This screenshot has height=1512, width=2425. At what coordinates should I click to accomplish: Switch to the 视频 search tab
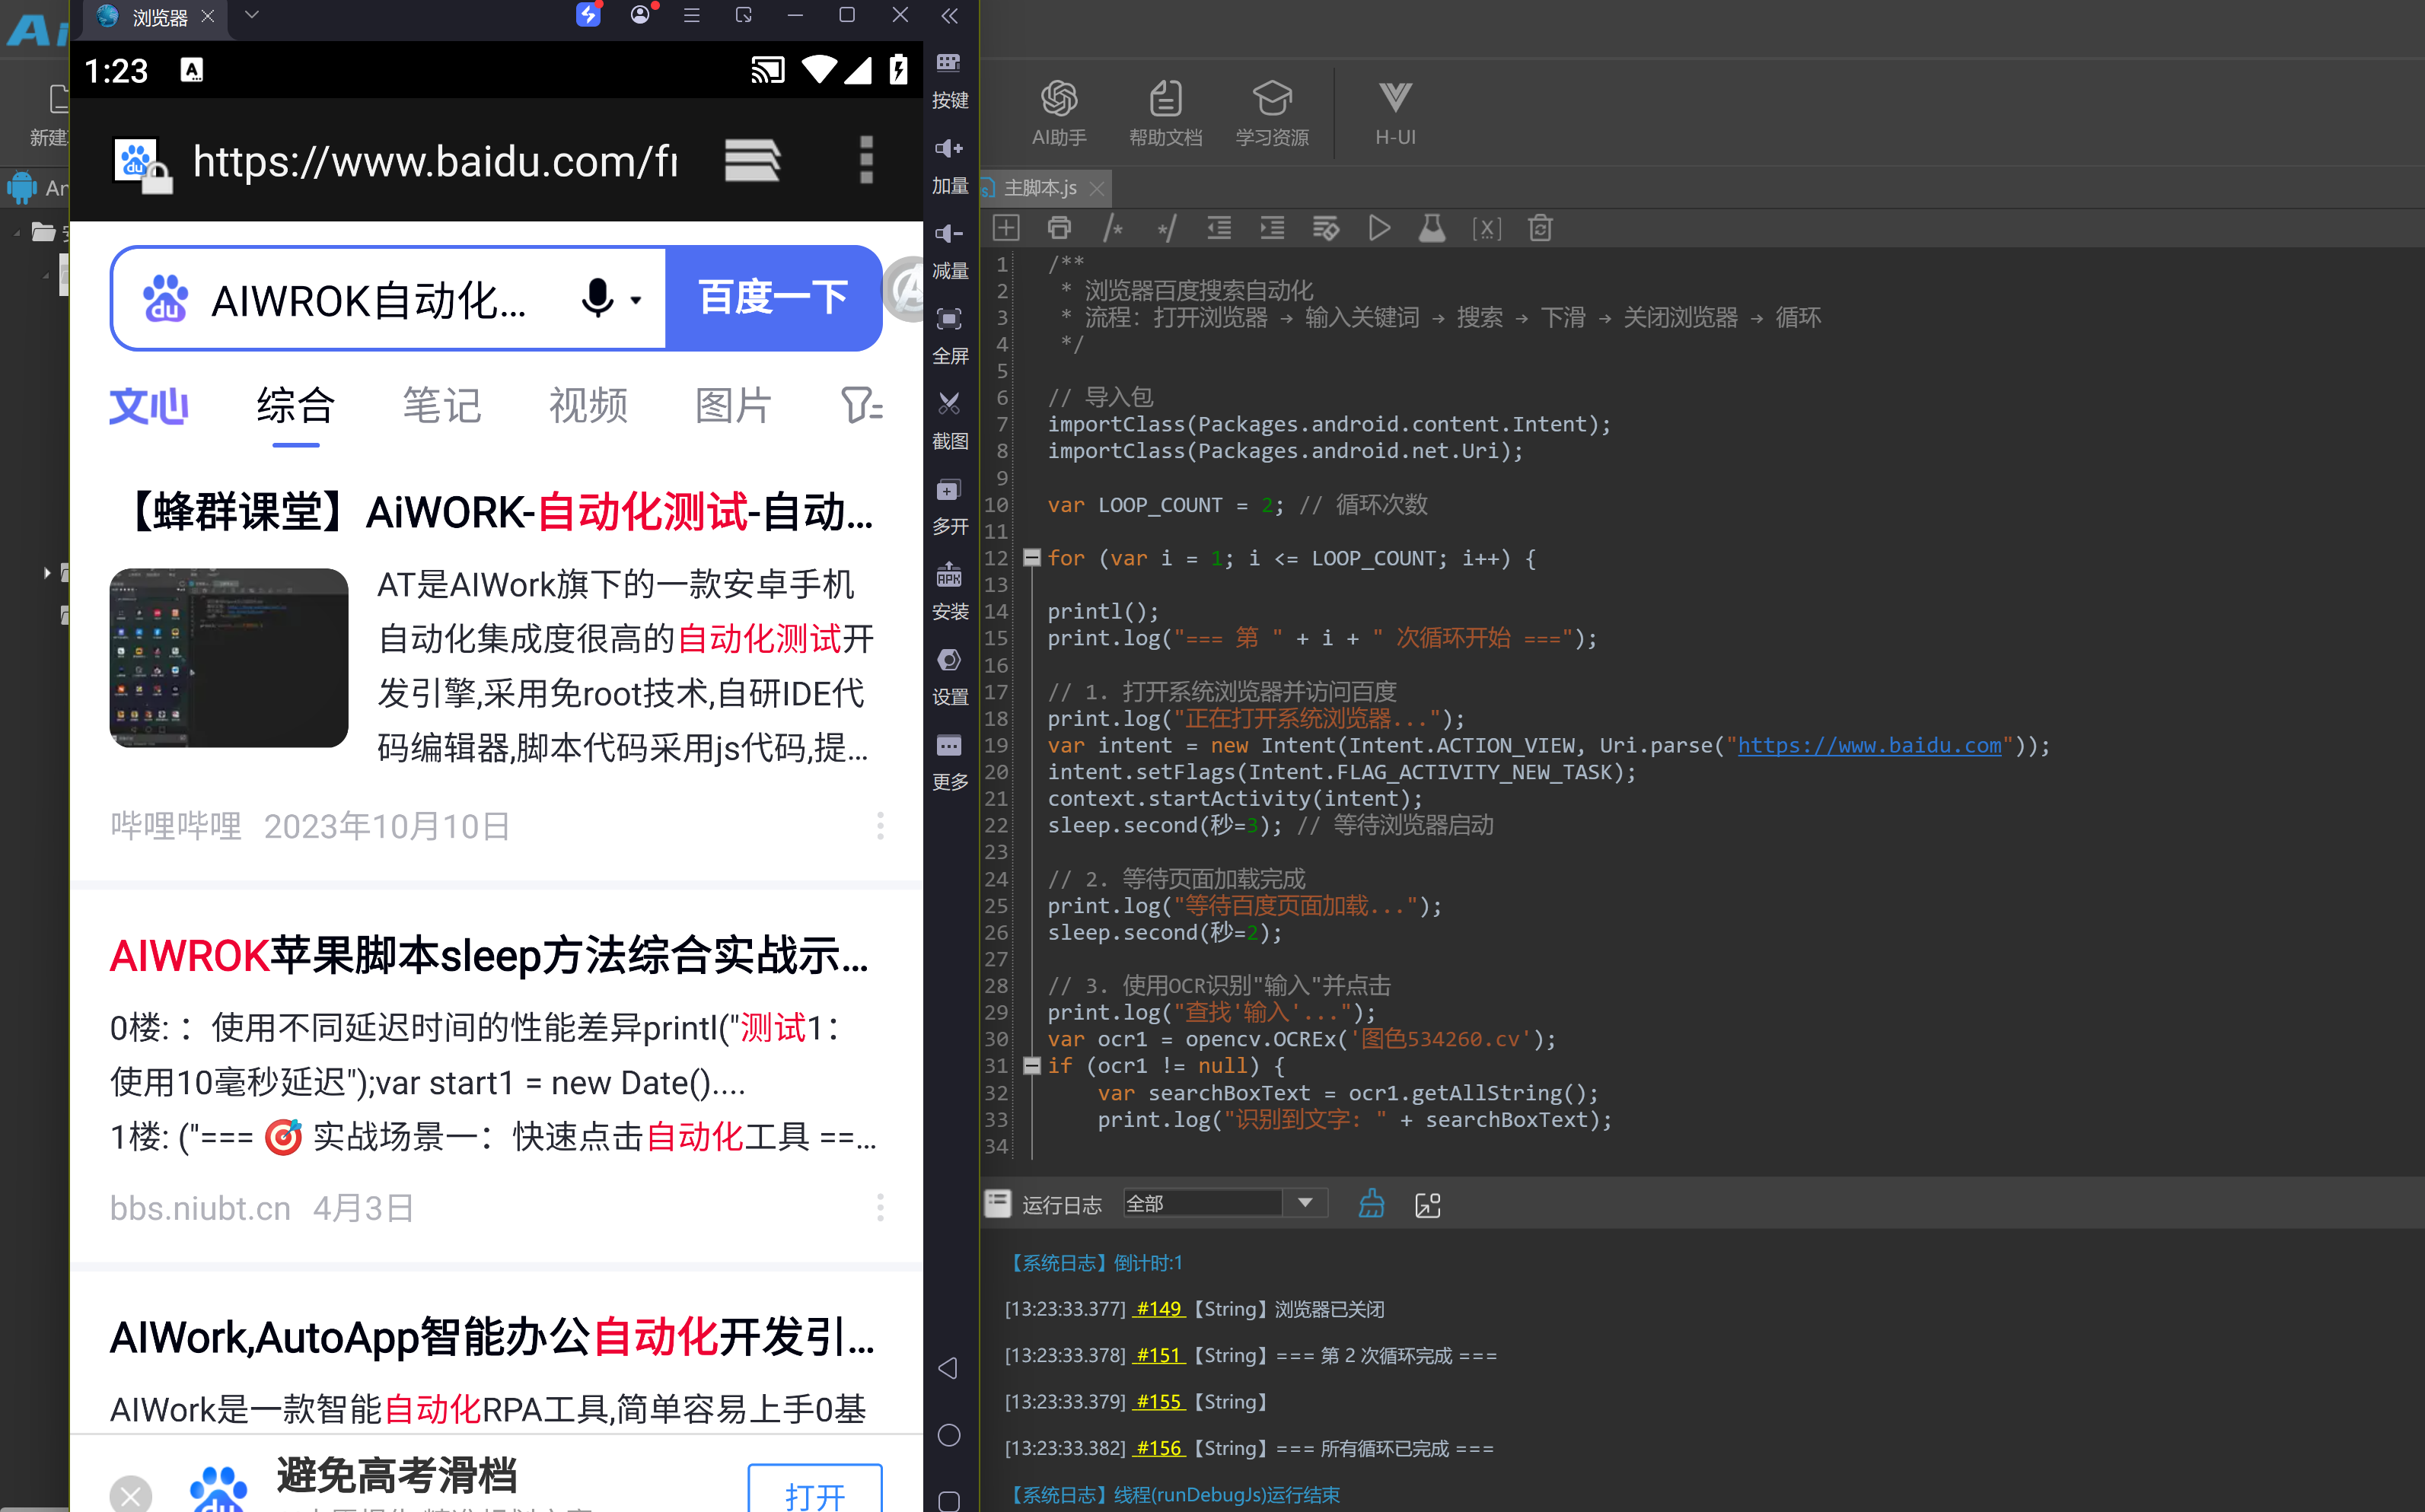[588, 405]
